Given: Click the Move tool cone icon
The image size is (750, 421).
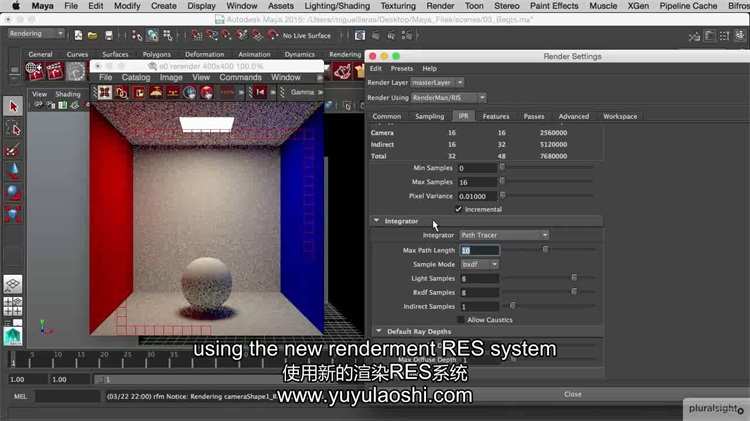Looking at the screenshot, I should [13, 171].
